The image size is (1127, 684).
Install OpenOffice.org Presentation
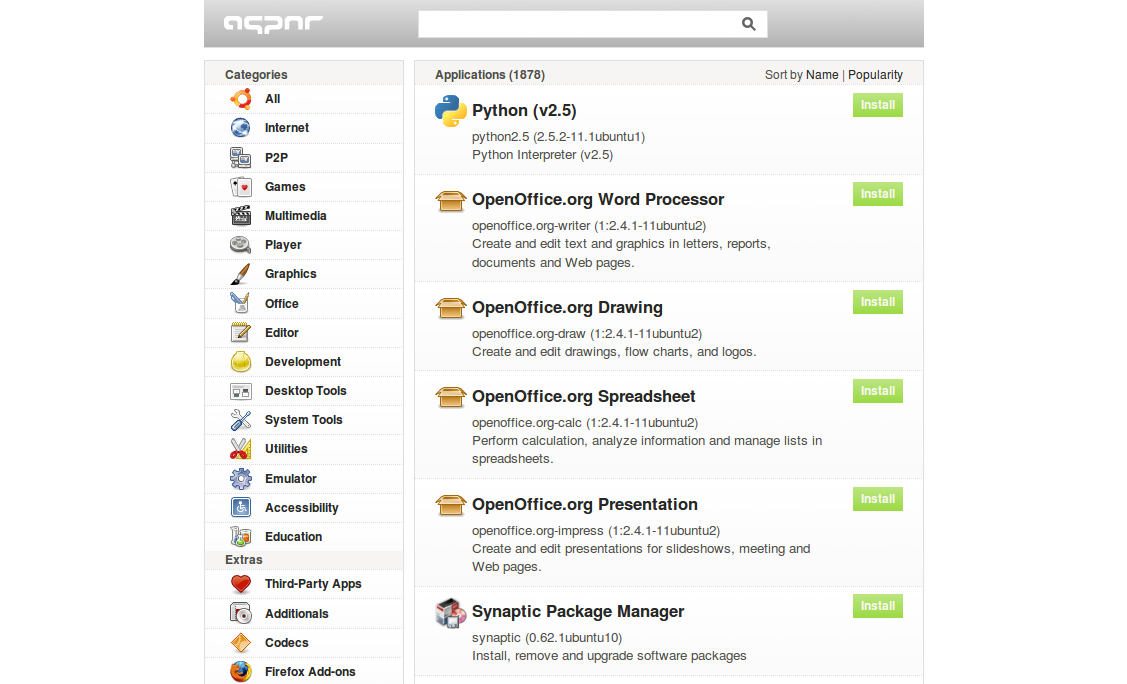click(878, 499)
